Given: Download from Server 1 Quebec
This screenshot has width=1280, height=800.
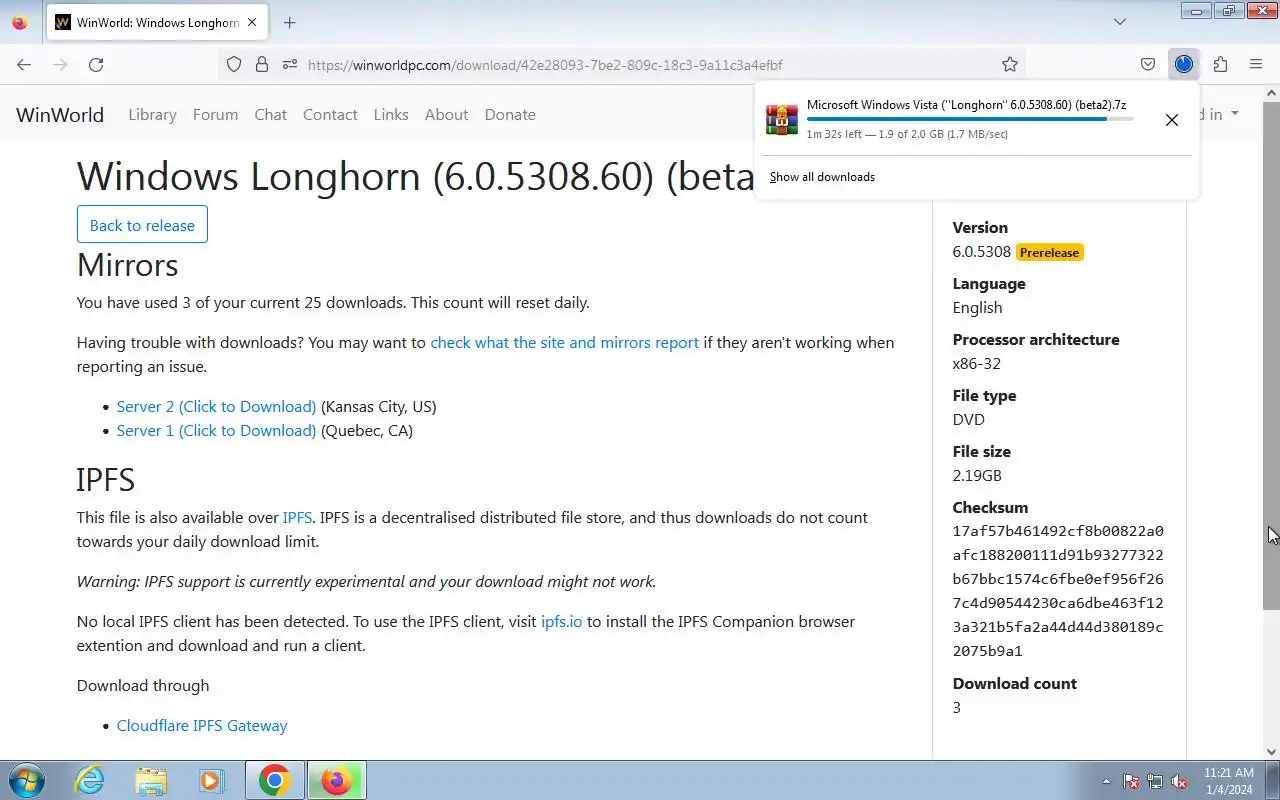Looking at the screenshot, I should coord(216,431).
